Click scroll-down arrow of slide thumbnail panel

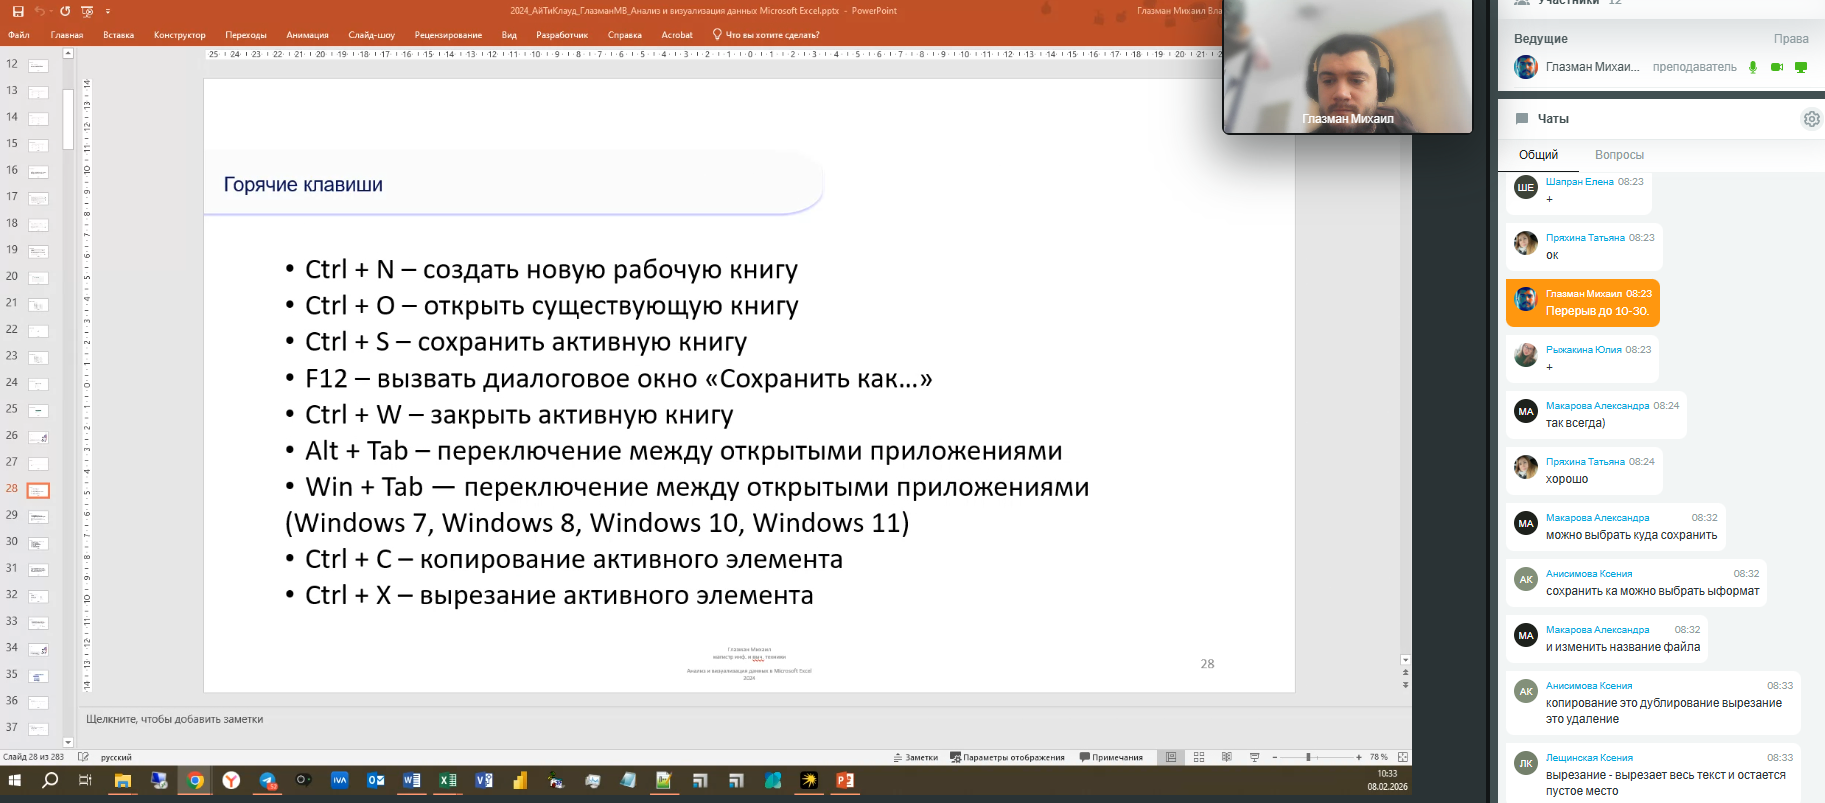(x=68, y=742)
